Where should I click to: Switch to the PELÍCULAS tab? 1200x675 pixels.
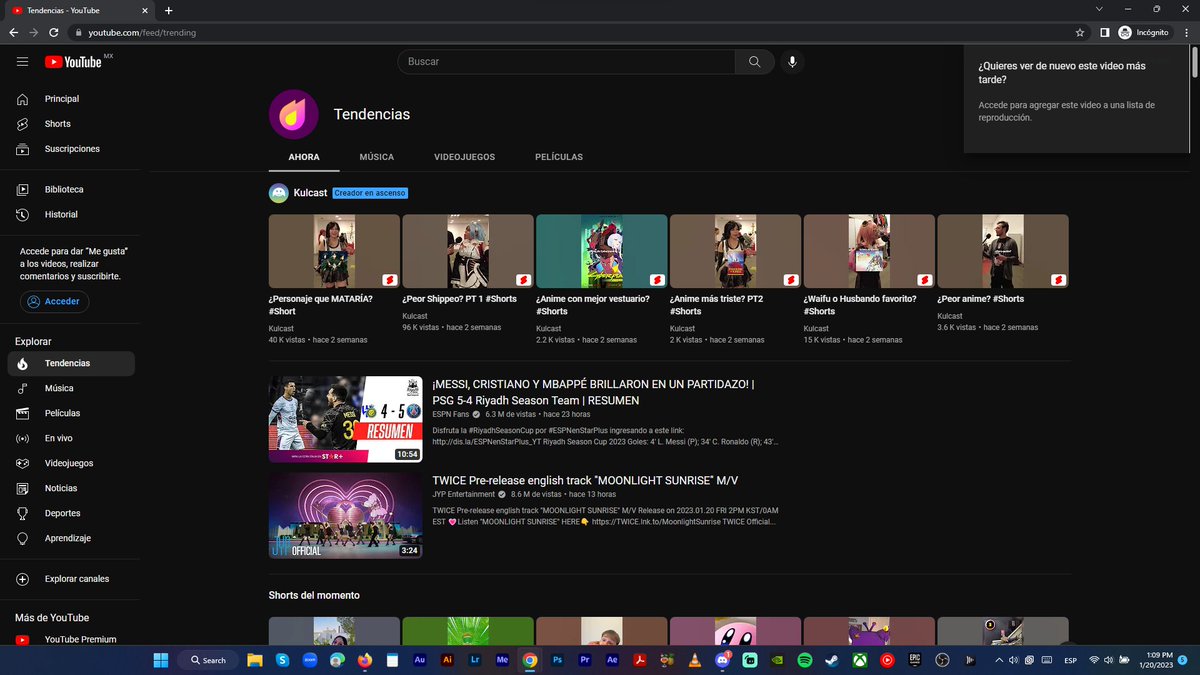coord(559,157)
